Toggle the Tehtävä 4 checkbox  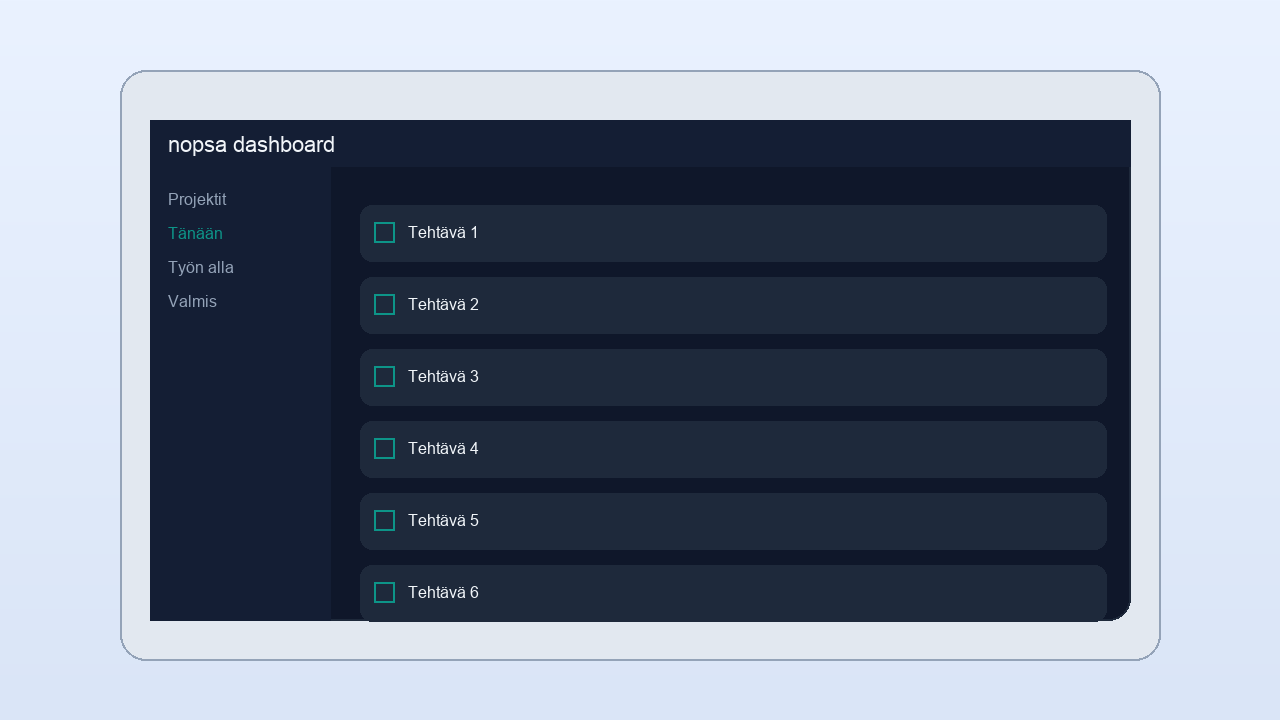pos(384,449)
